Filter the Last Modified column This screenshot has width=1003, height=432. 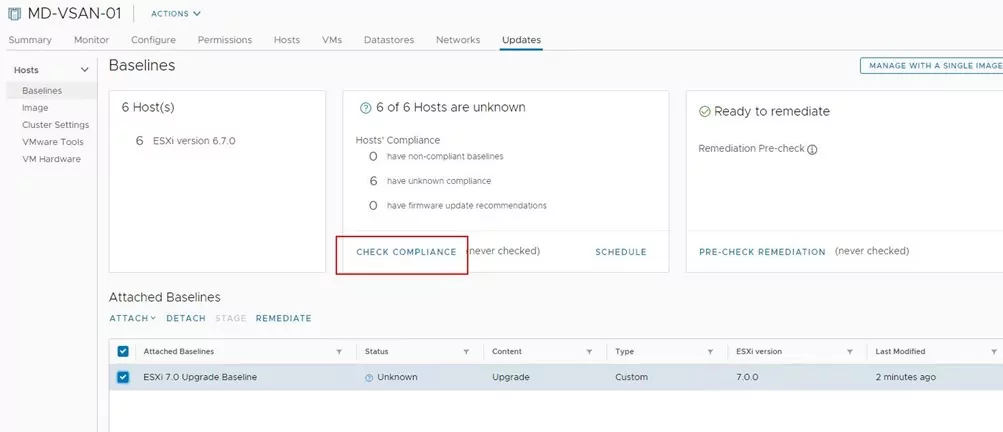point(994,352)
